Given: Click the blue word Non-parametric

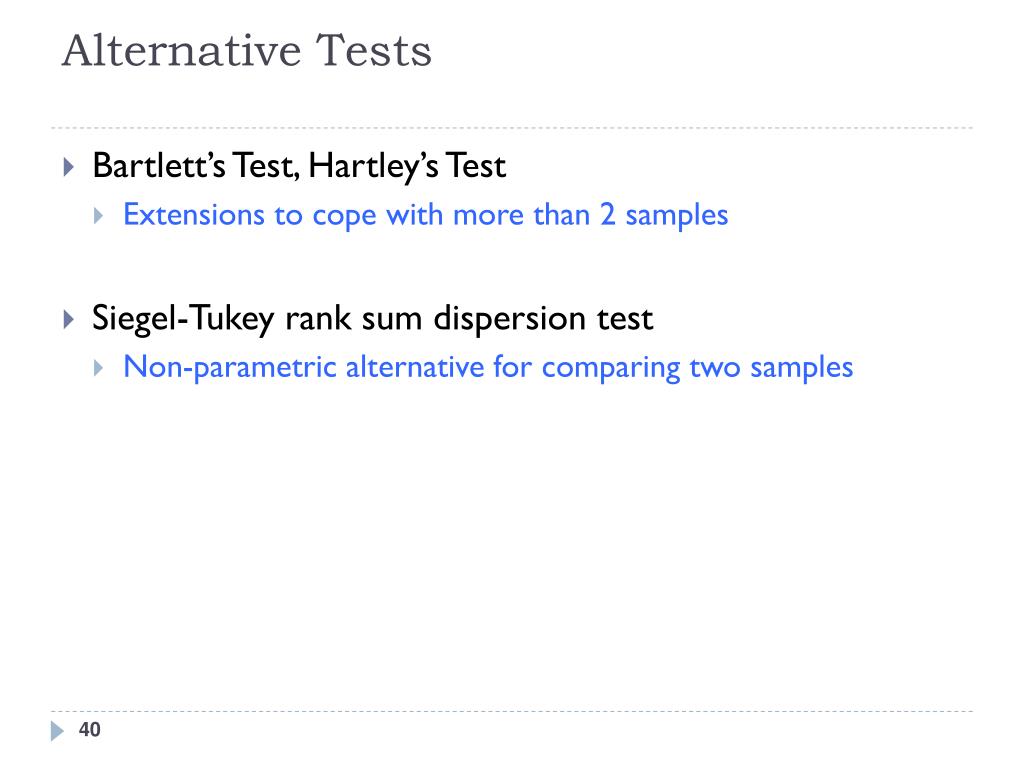Looking at the screenshot, I should (230, 367).
